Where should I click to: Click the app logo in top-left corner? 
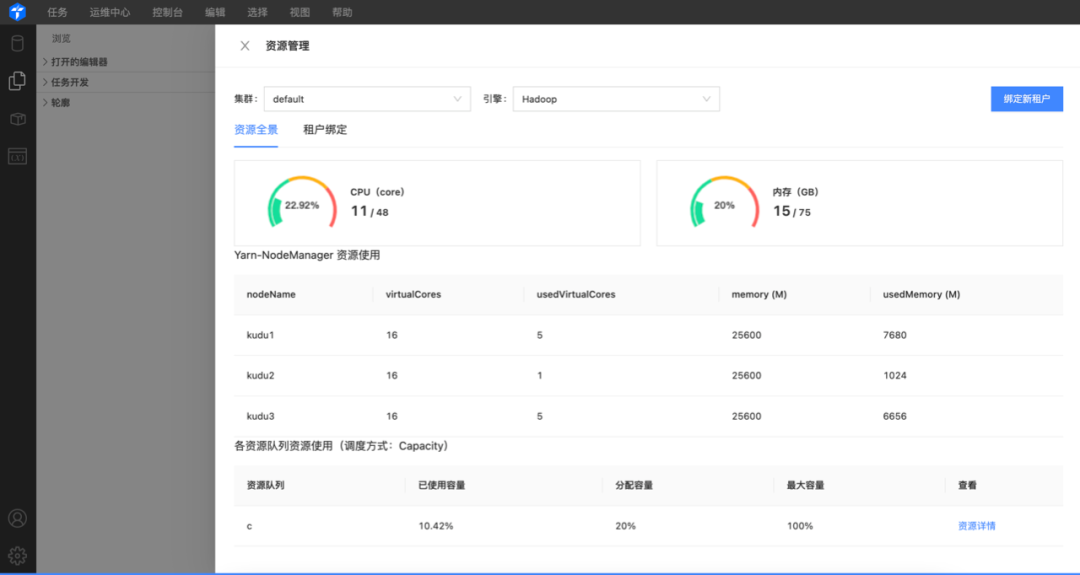click(17, 12)
